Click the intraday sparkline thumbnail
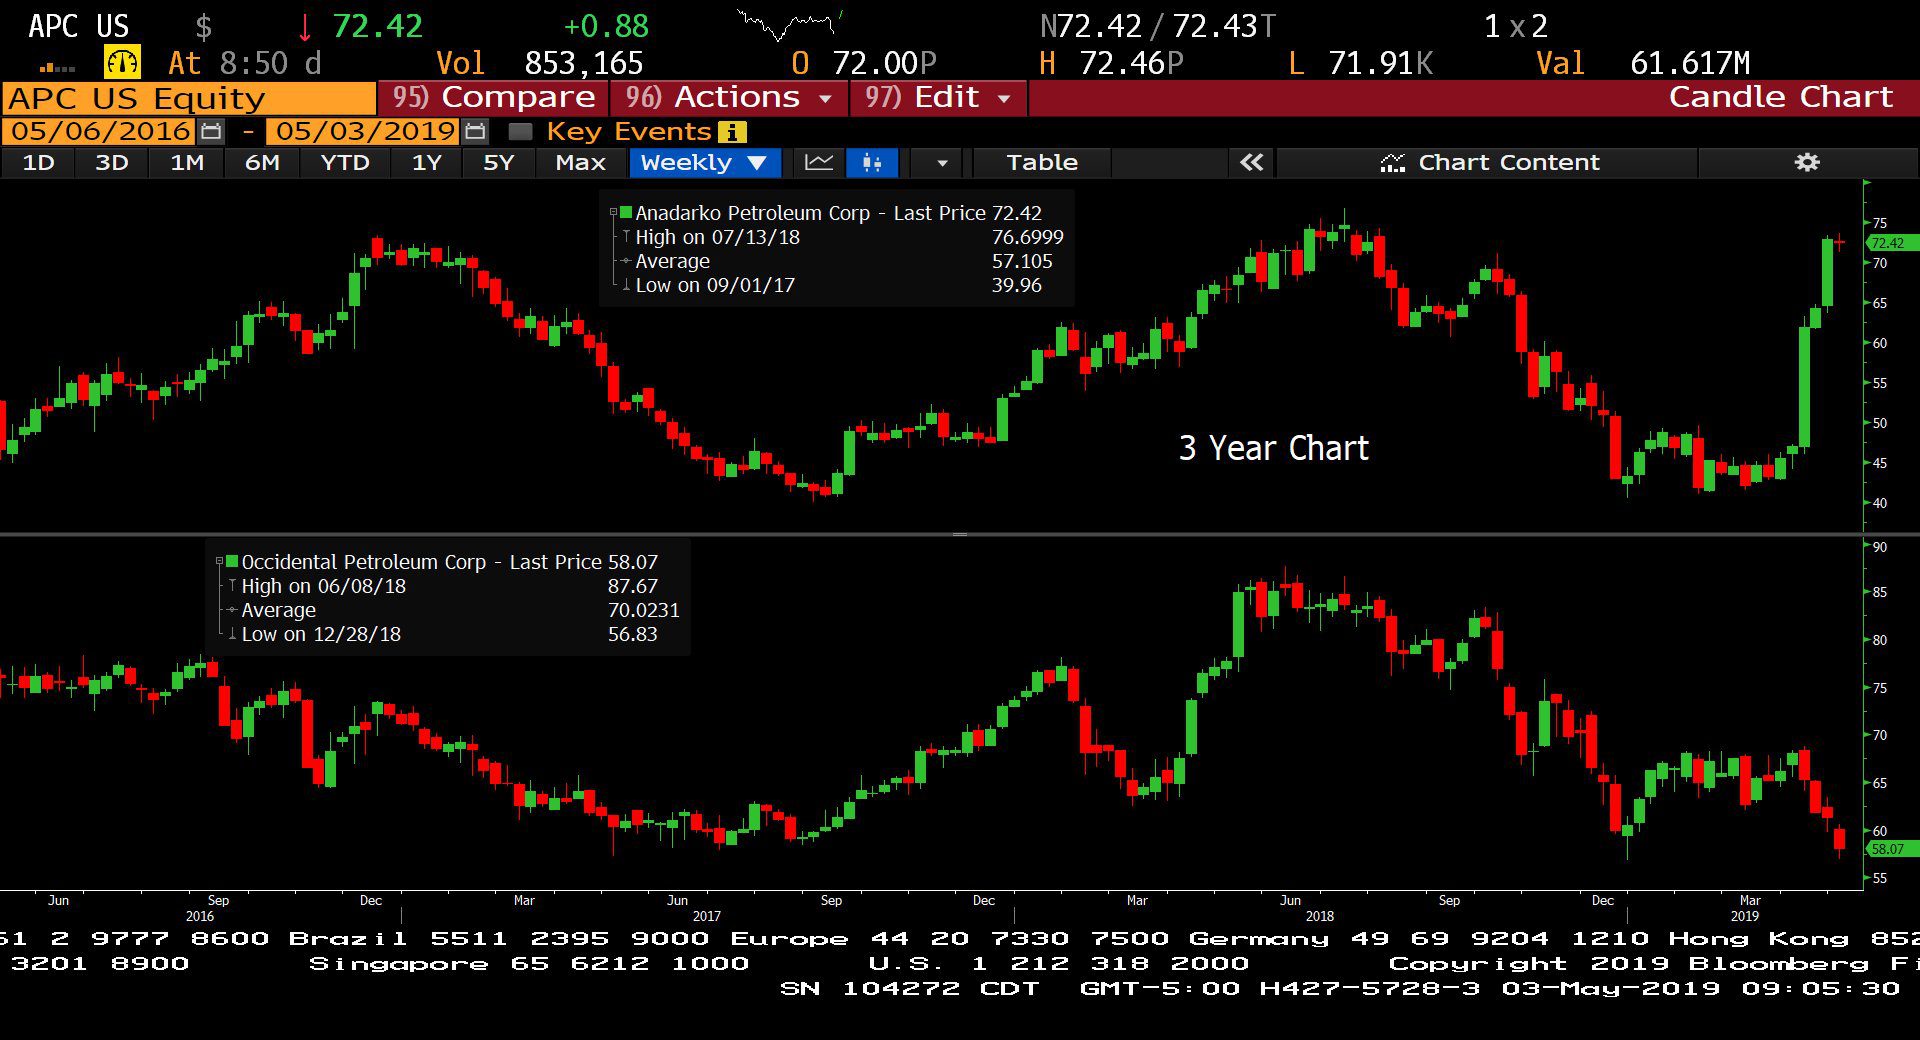The image size is (1920, 1040). (789, 25)
